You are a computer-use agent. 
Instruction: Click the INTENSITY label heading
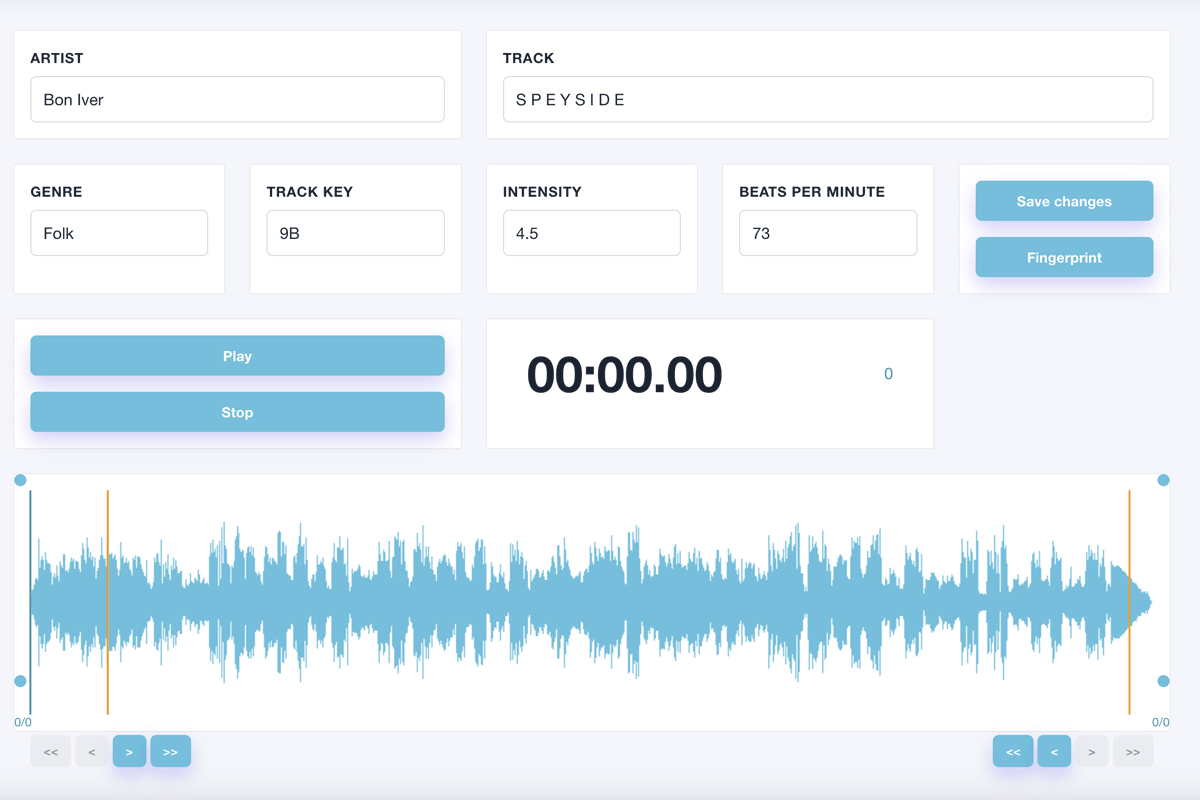542,192
